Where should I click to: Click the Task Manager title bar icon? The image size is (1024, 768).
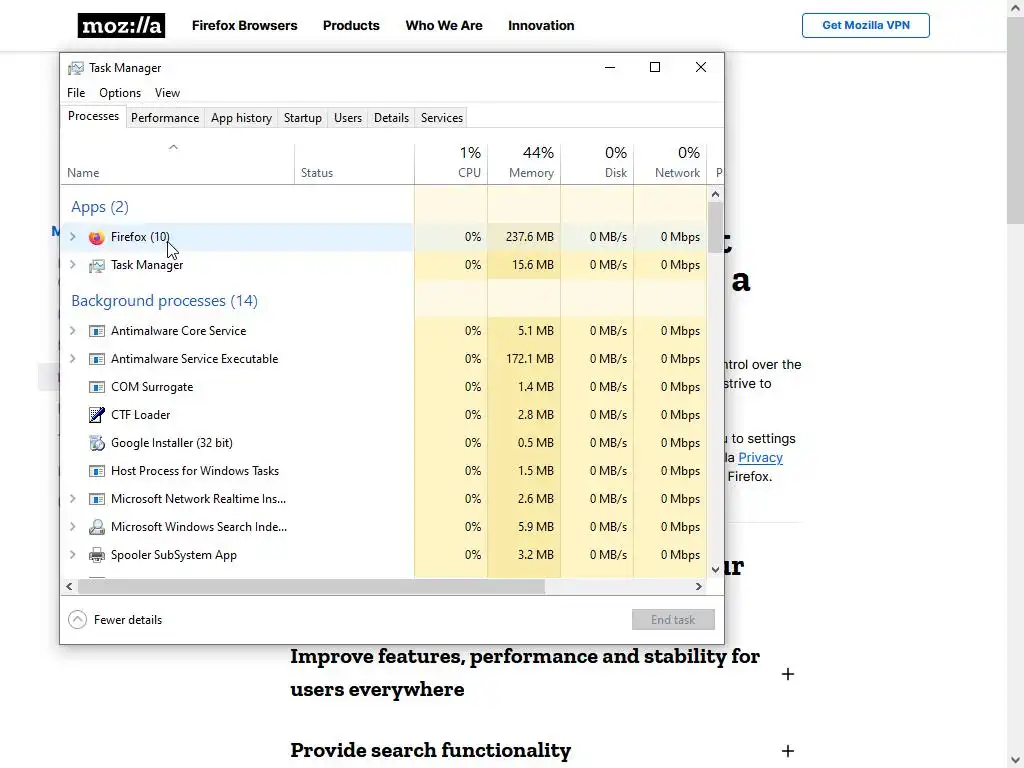[76, 68]
